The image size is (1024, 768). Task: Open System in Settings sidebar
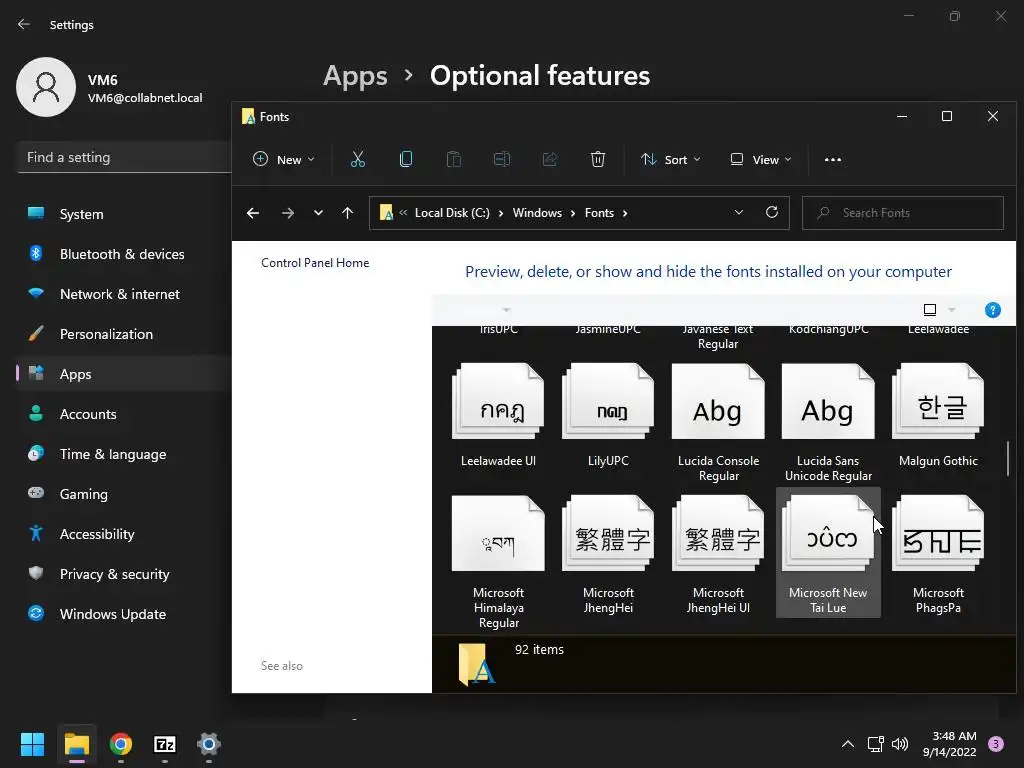[x=124, y=214]
